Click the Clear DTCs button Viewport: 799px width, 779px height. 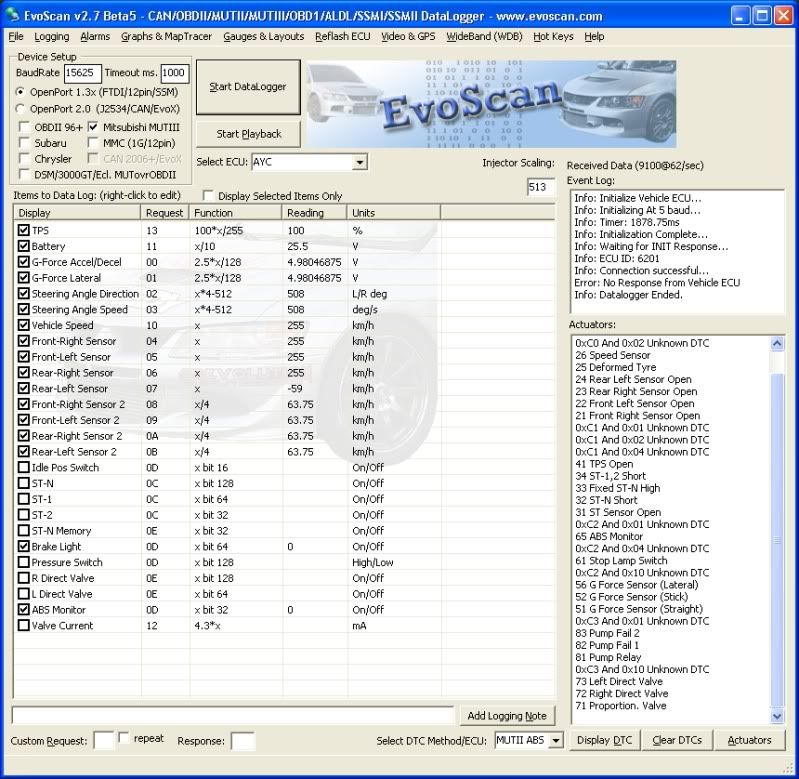(677, 740)
